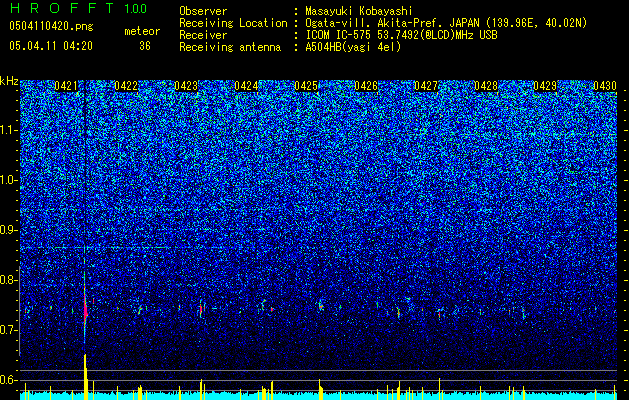Click the date stamp 05.04.11 04:20
The image size is (629, 400).
[x=51, y=46]
